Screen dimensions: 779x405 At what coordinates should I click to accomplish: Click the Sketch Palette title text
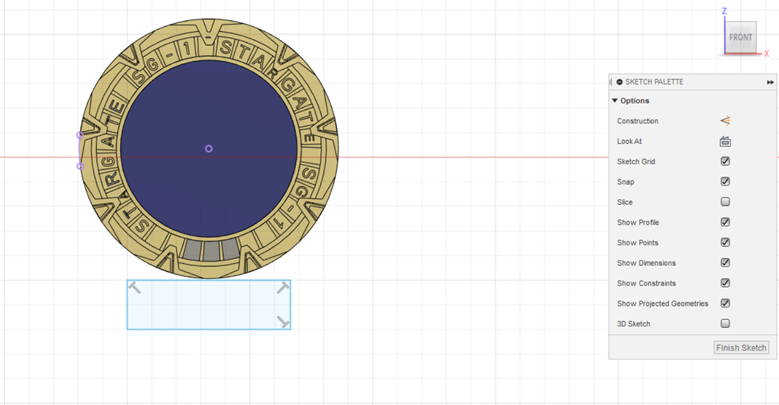coord(654,82)
